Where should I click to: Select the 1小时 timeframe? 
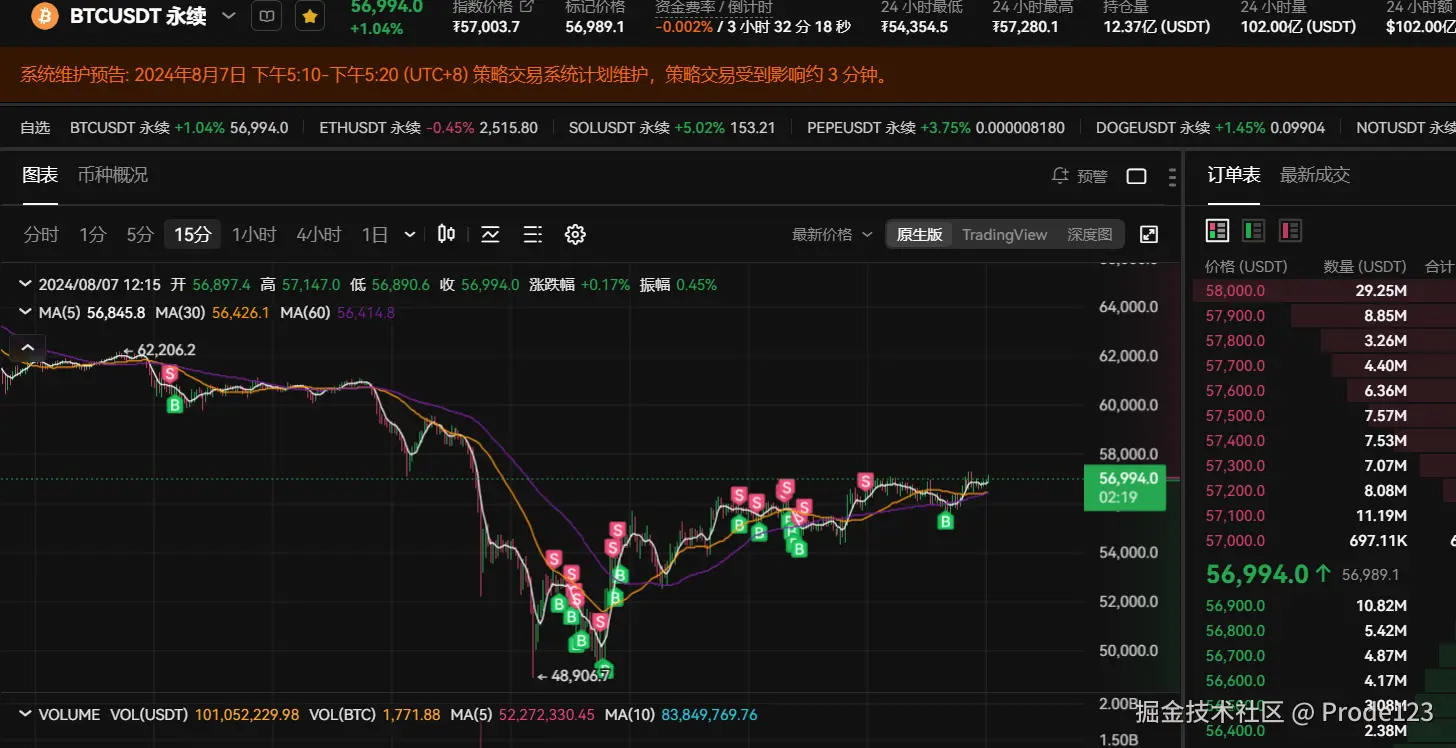pyautogui.click(x=254, y=234)
